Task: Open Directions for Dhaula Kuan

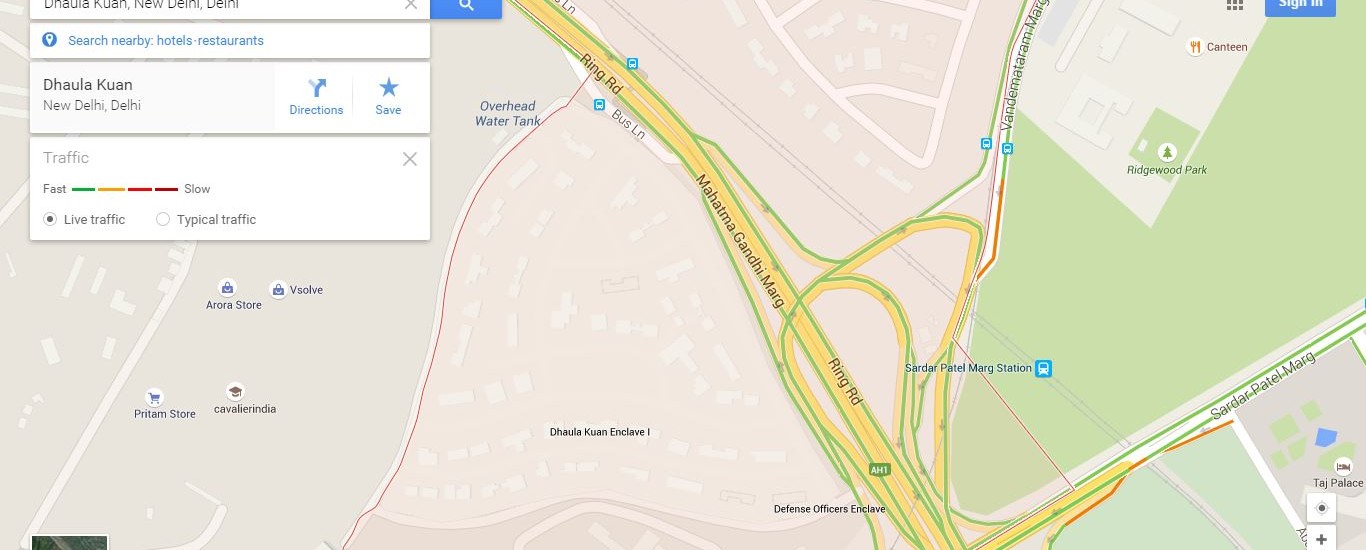Action: [316, 97]
